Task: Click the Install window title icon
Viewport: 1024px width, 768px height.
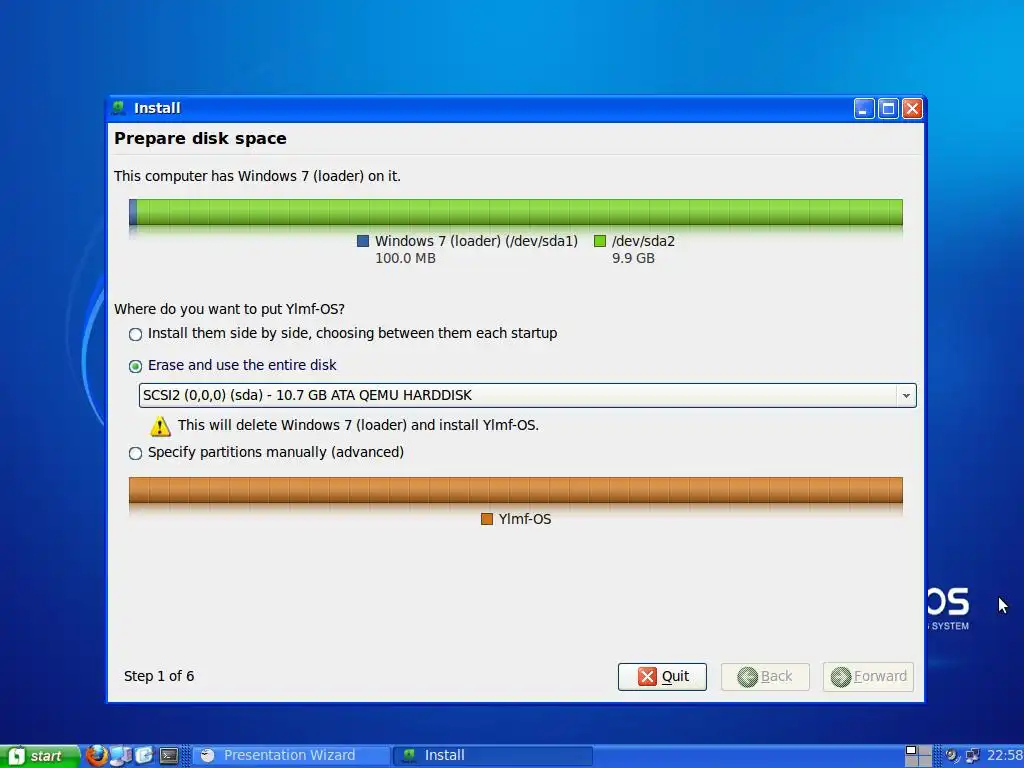Action: (118, 108)
